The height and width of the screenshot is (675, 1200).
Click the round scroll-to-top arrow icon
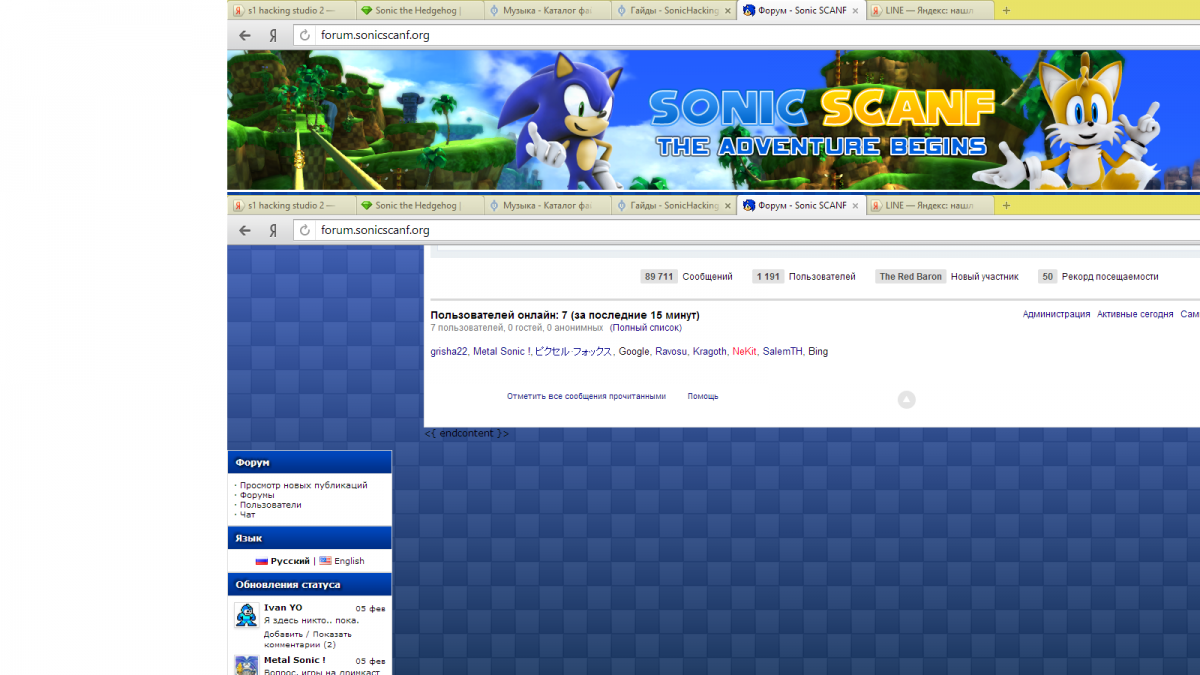[x=906, y=400]
